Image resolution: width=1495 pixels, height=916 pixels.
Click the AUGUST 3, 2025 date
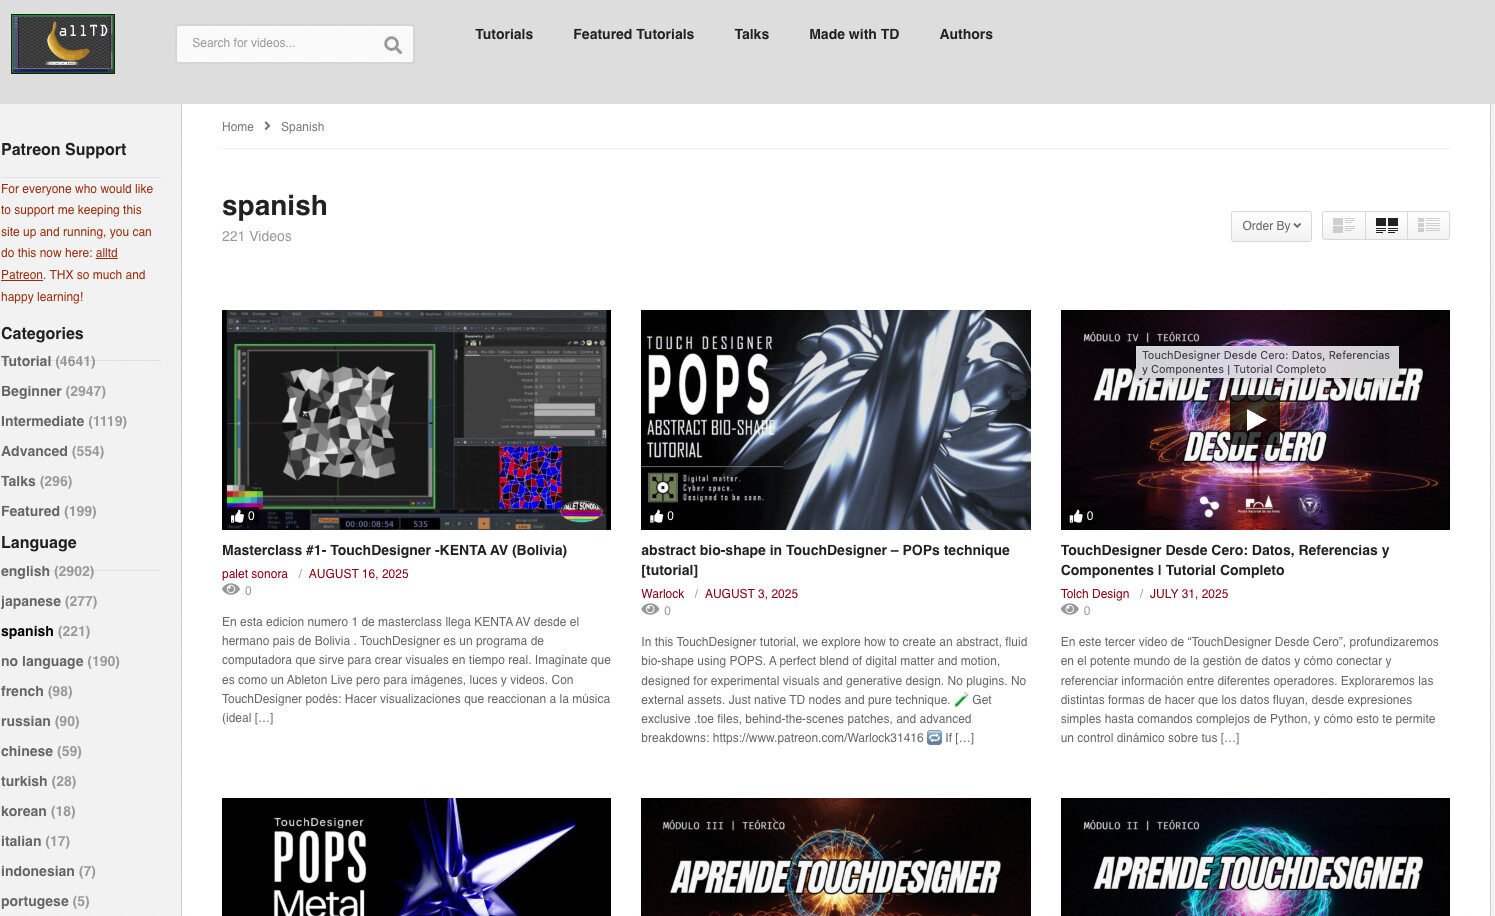[x=751, y=594]
